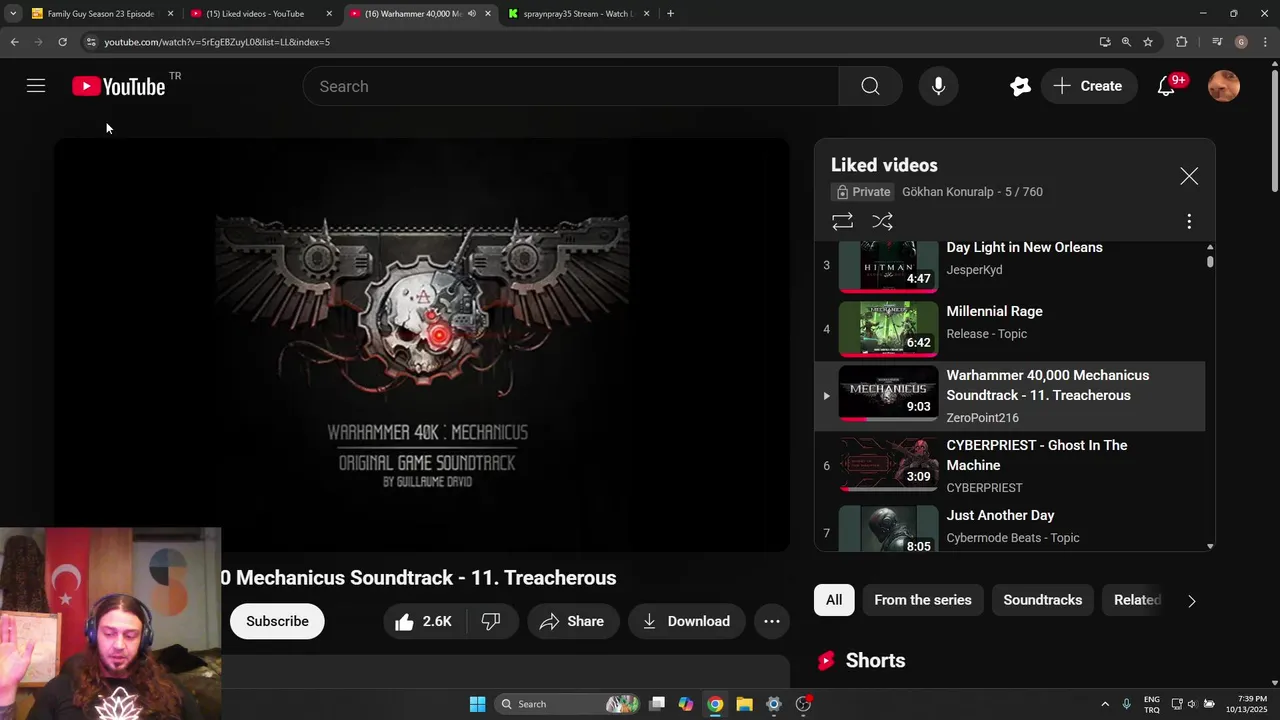Open CYBERPRIEST - Ghost In The Machine

point(1010,466)
